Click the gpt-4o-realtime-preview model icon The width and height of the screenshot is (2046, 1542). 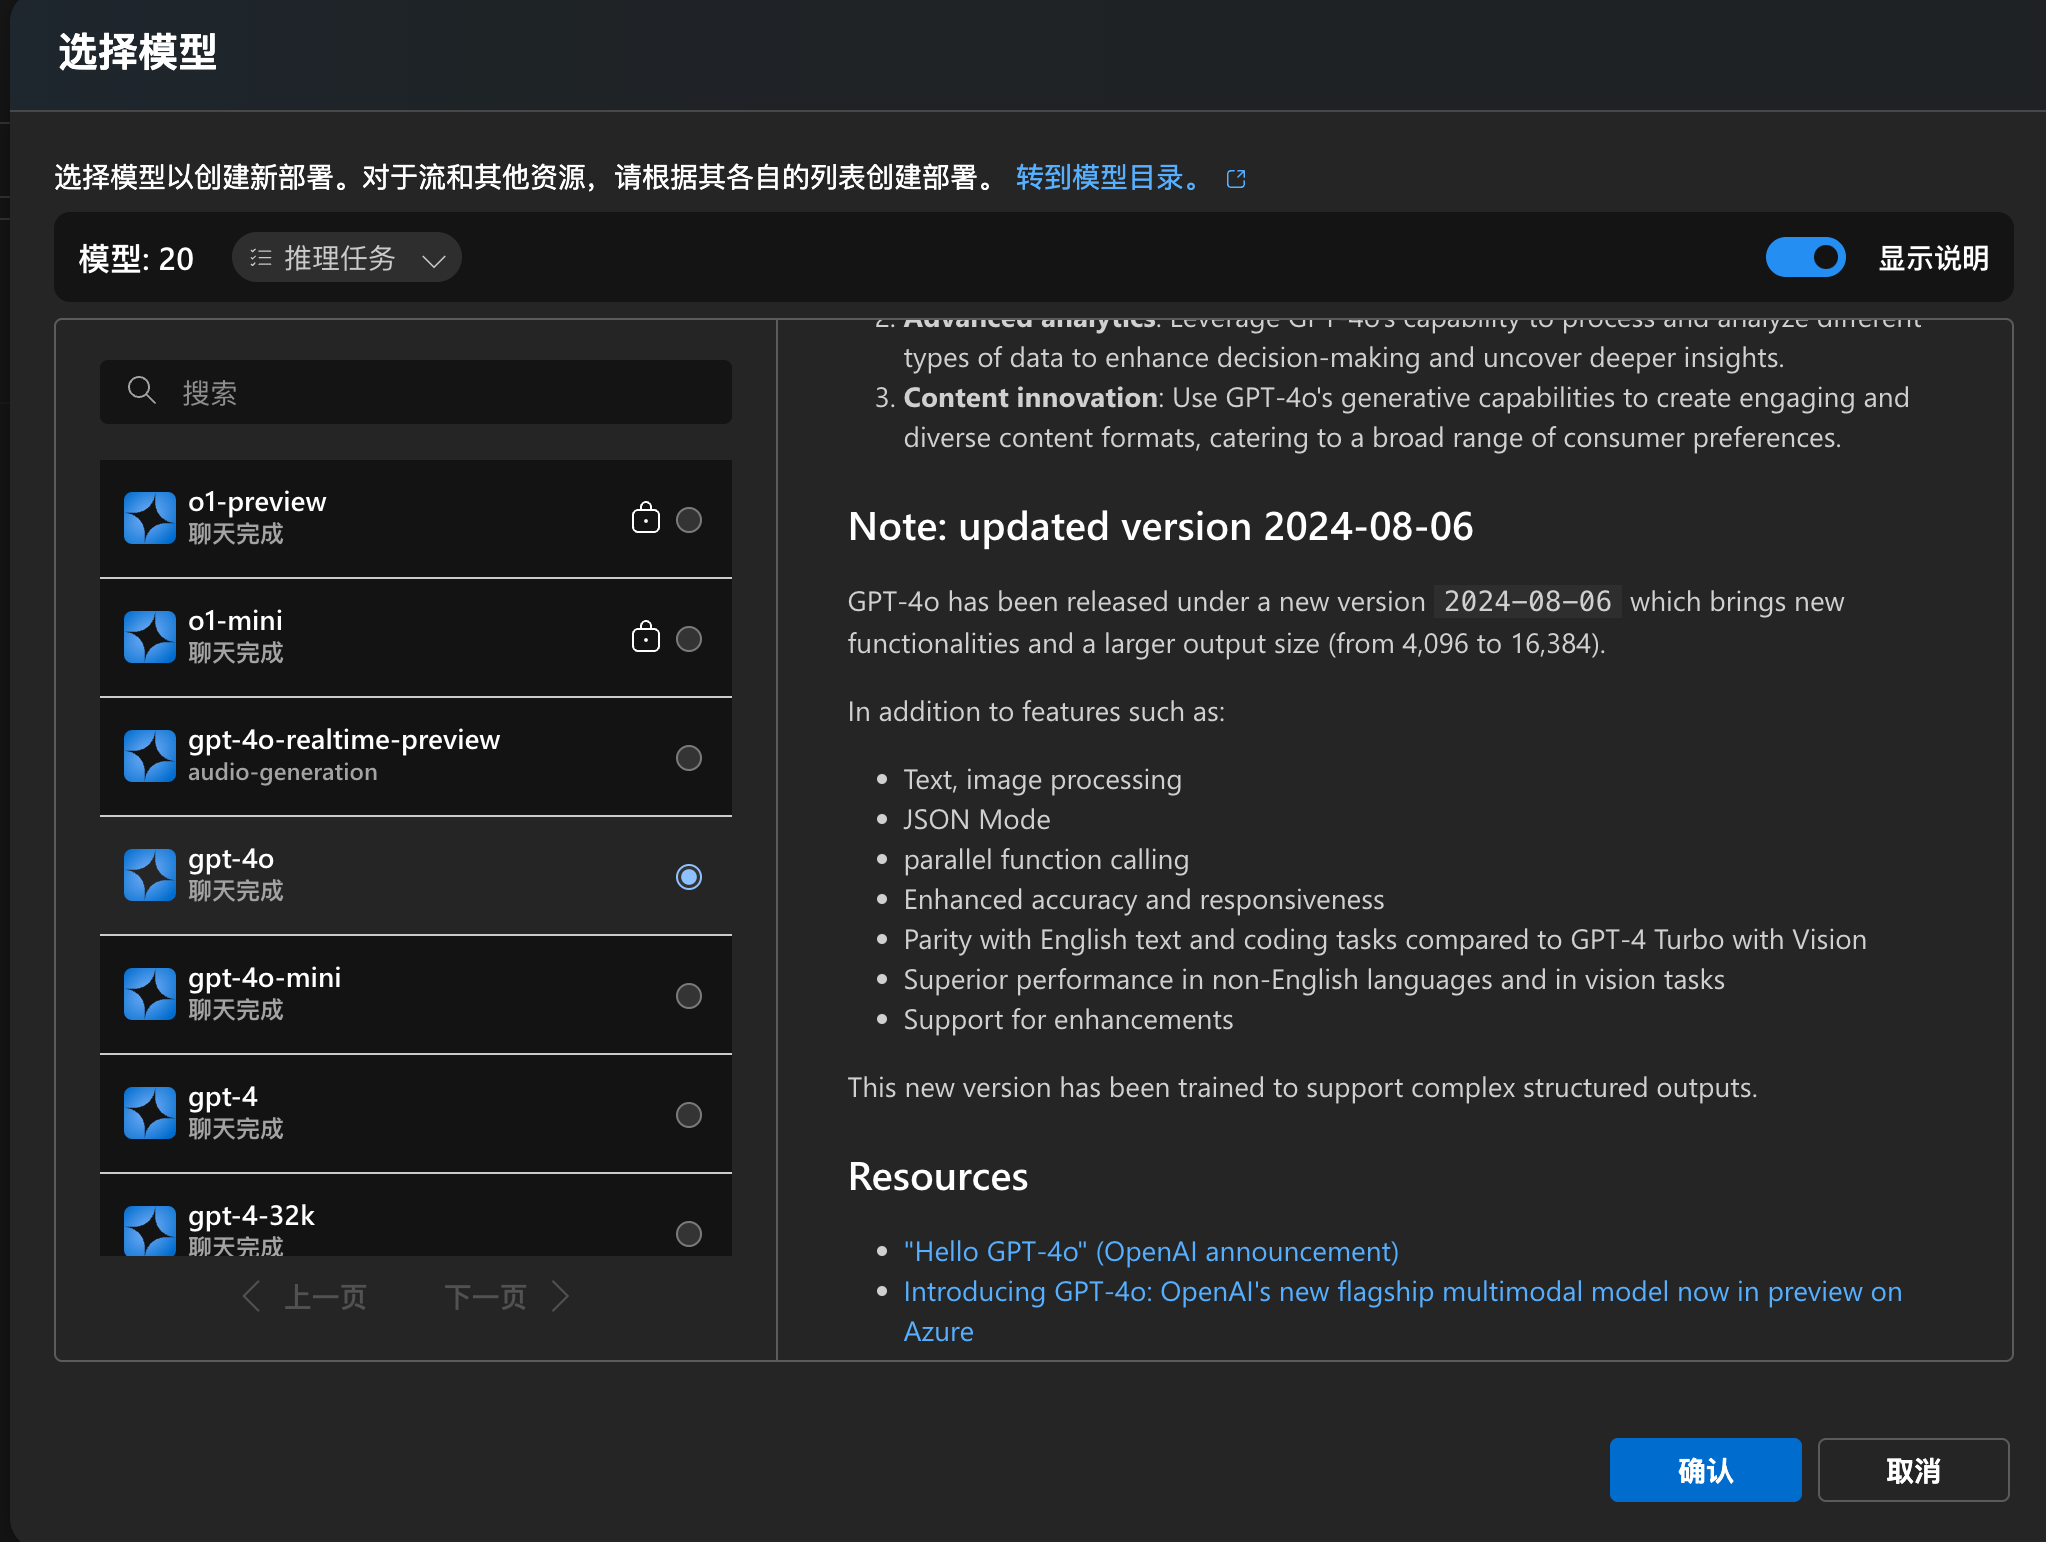coord(150,756)
